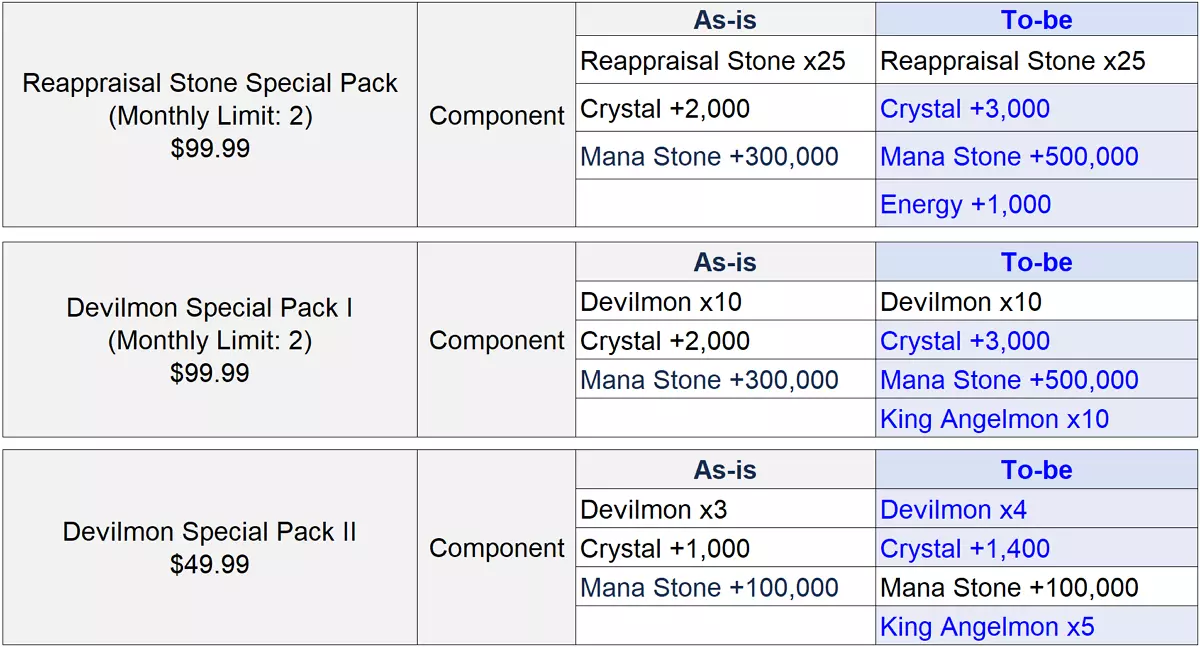Click the Devilmon Special Pack II title
This screenshot has width=1200, height=647.
210,532
